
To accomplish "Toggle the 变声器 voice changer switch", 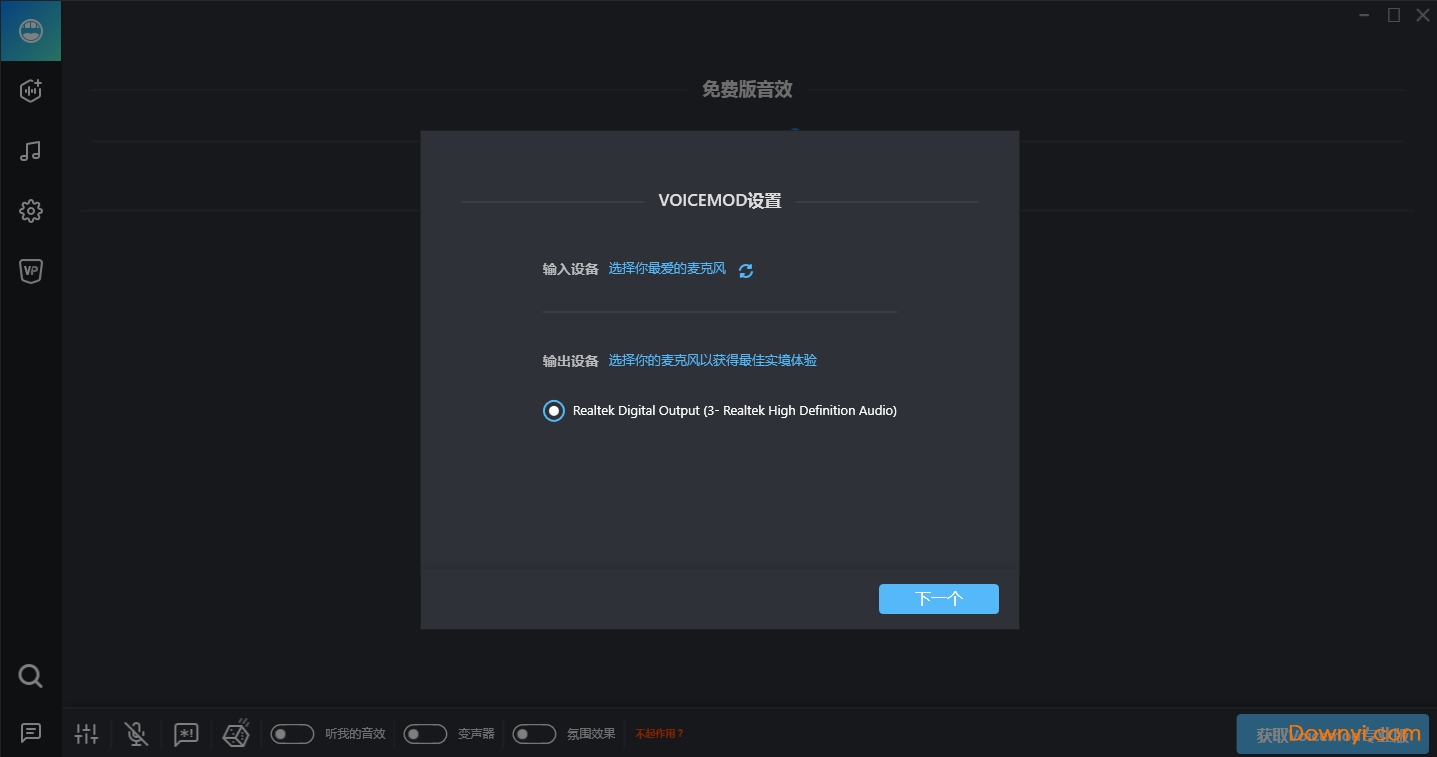I will tap(425, 733).
